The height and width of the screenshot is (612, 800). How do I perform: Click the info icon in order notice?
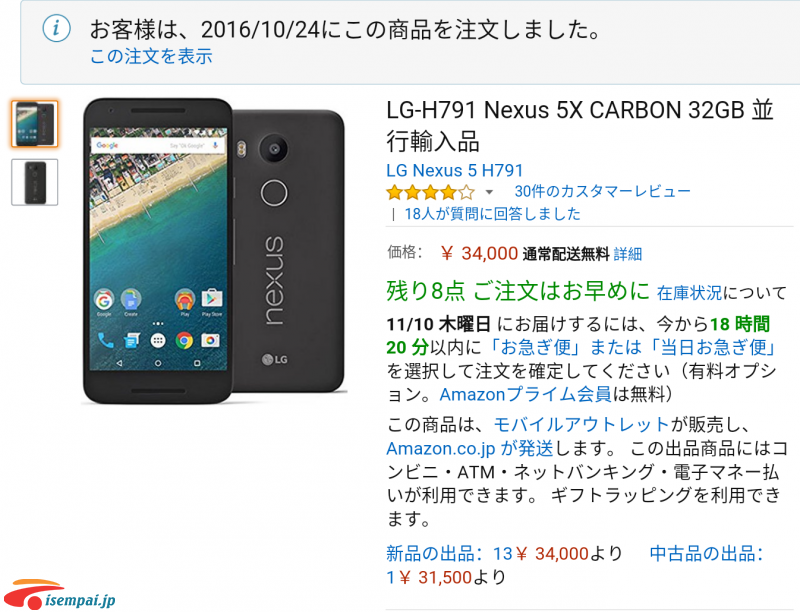pyautogui.click(x=56, y=28)
